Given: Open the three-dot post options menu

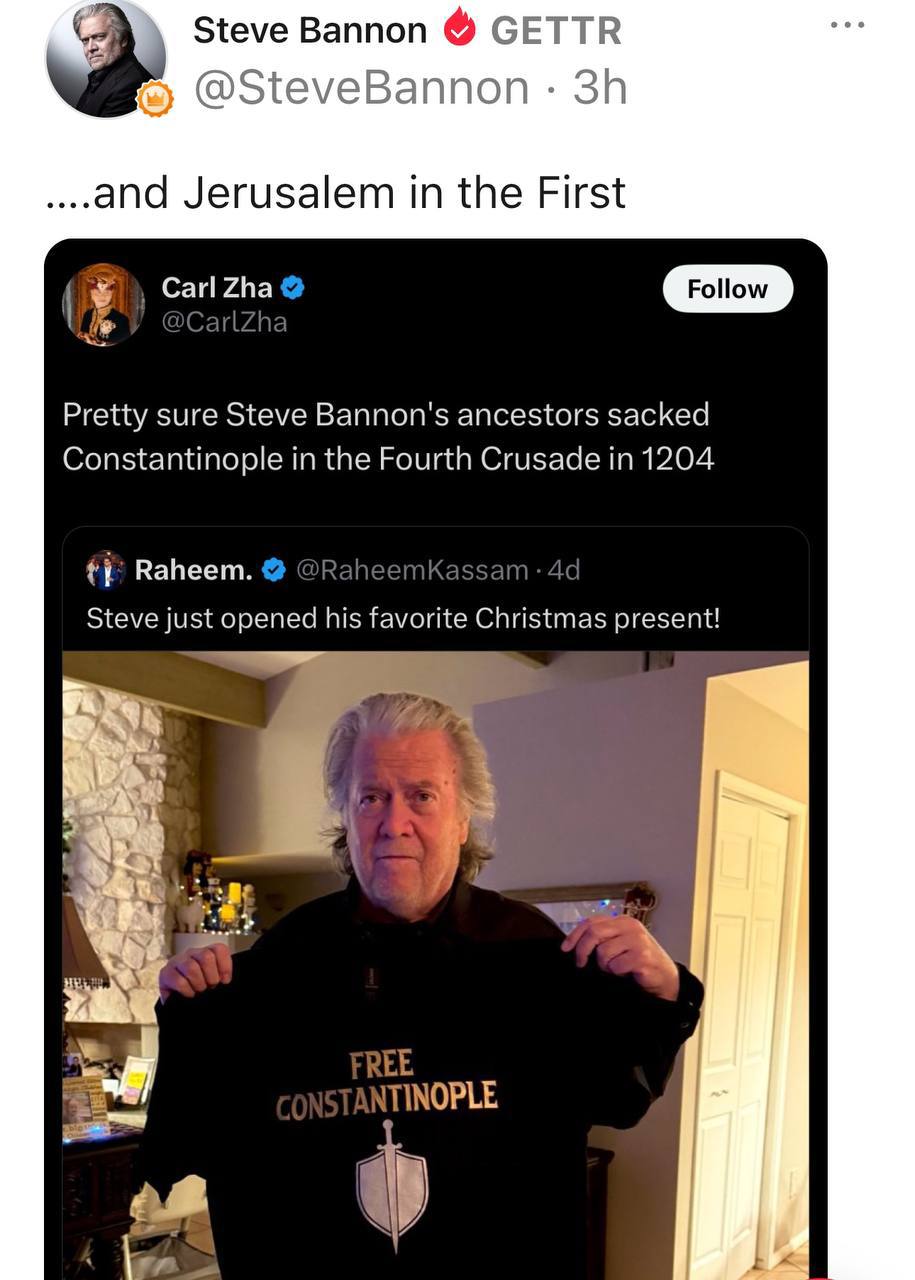Looking at the screenshot, I should 847,23.
